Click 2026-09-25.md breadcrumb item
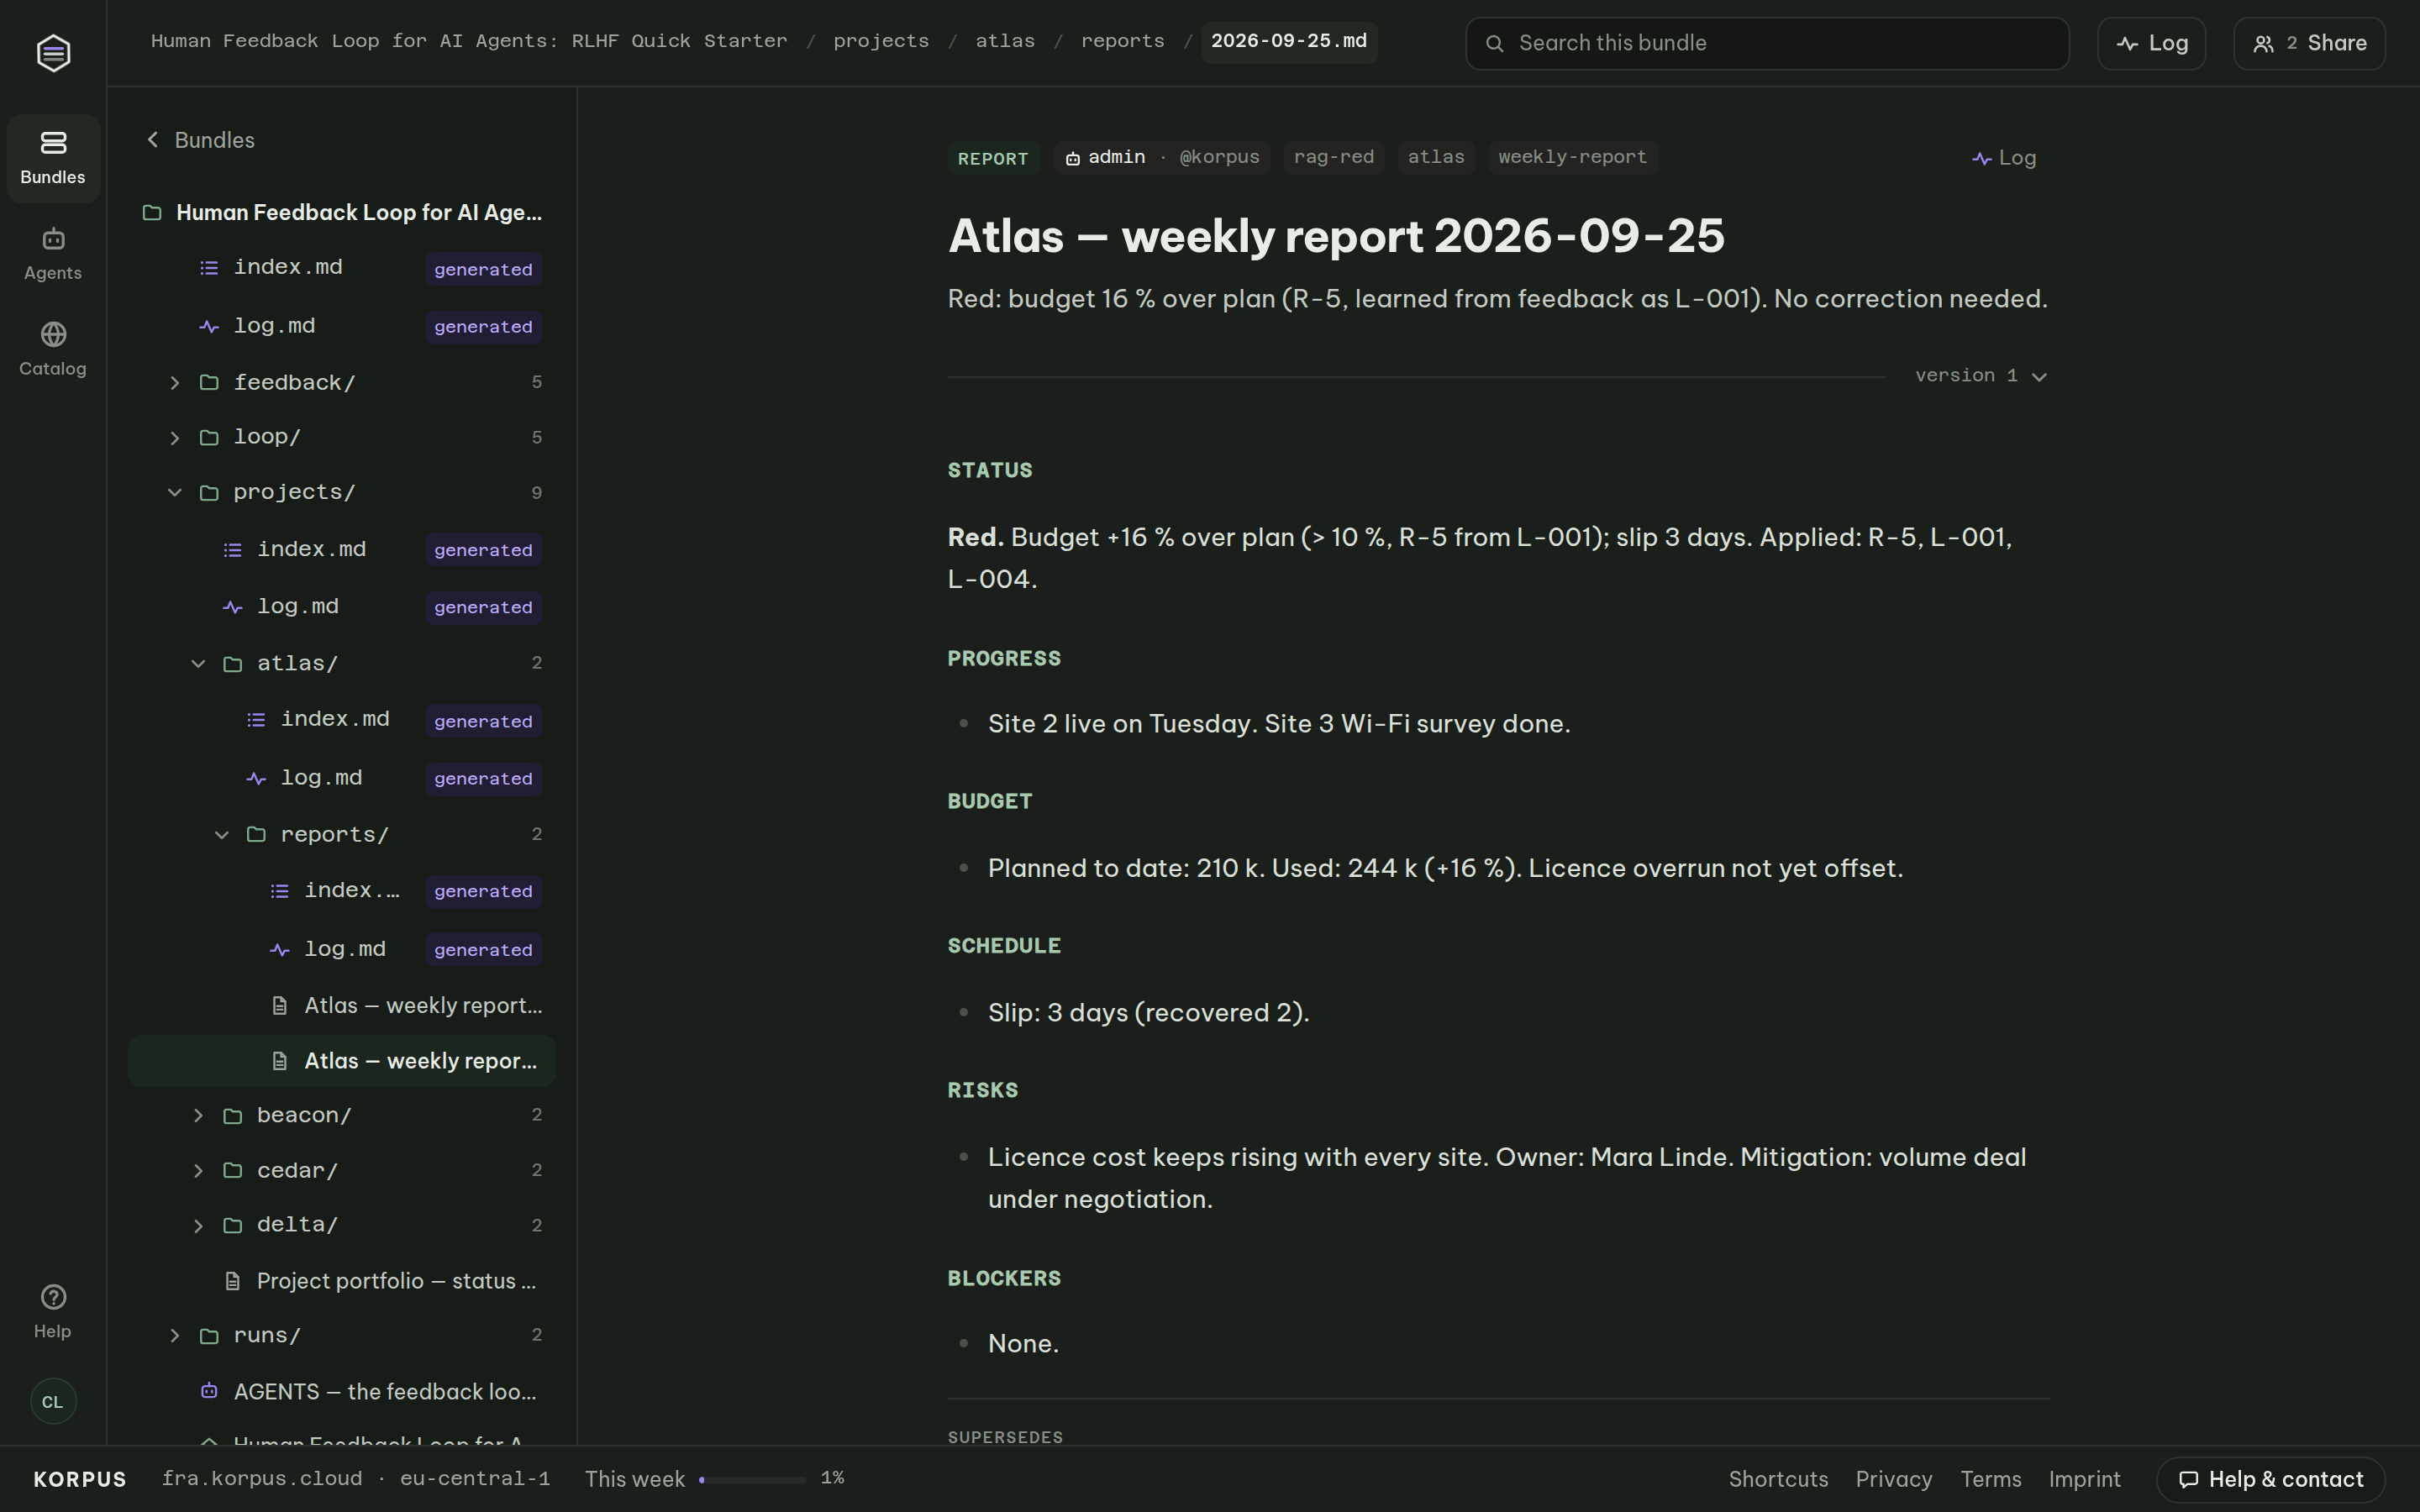The image size is (2420, 1512). coord(1289,42)
